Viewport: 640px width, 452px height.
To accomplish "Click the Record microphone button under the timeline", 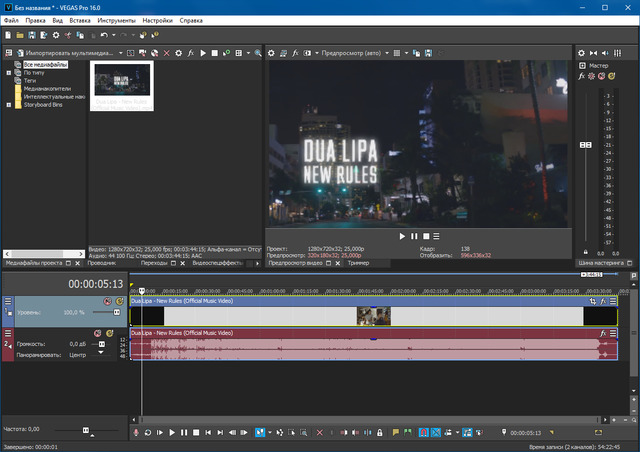I will tap(135, 432).
